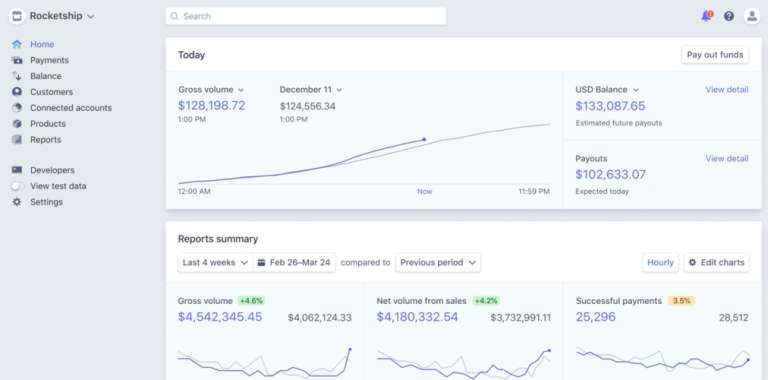Click the Edit charts button
768x380 pixels.
(x=717, y=262)
